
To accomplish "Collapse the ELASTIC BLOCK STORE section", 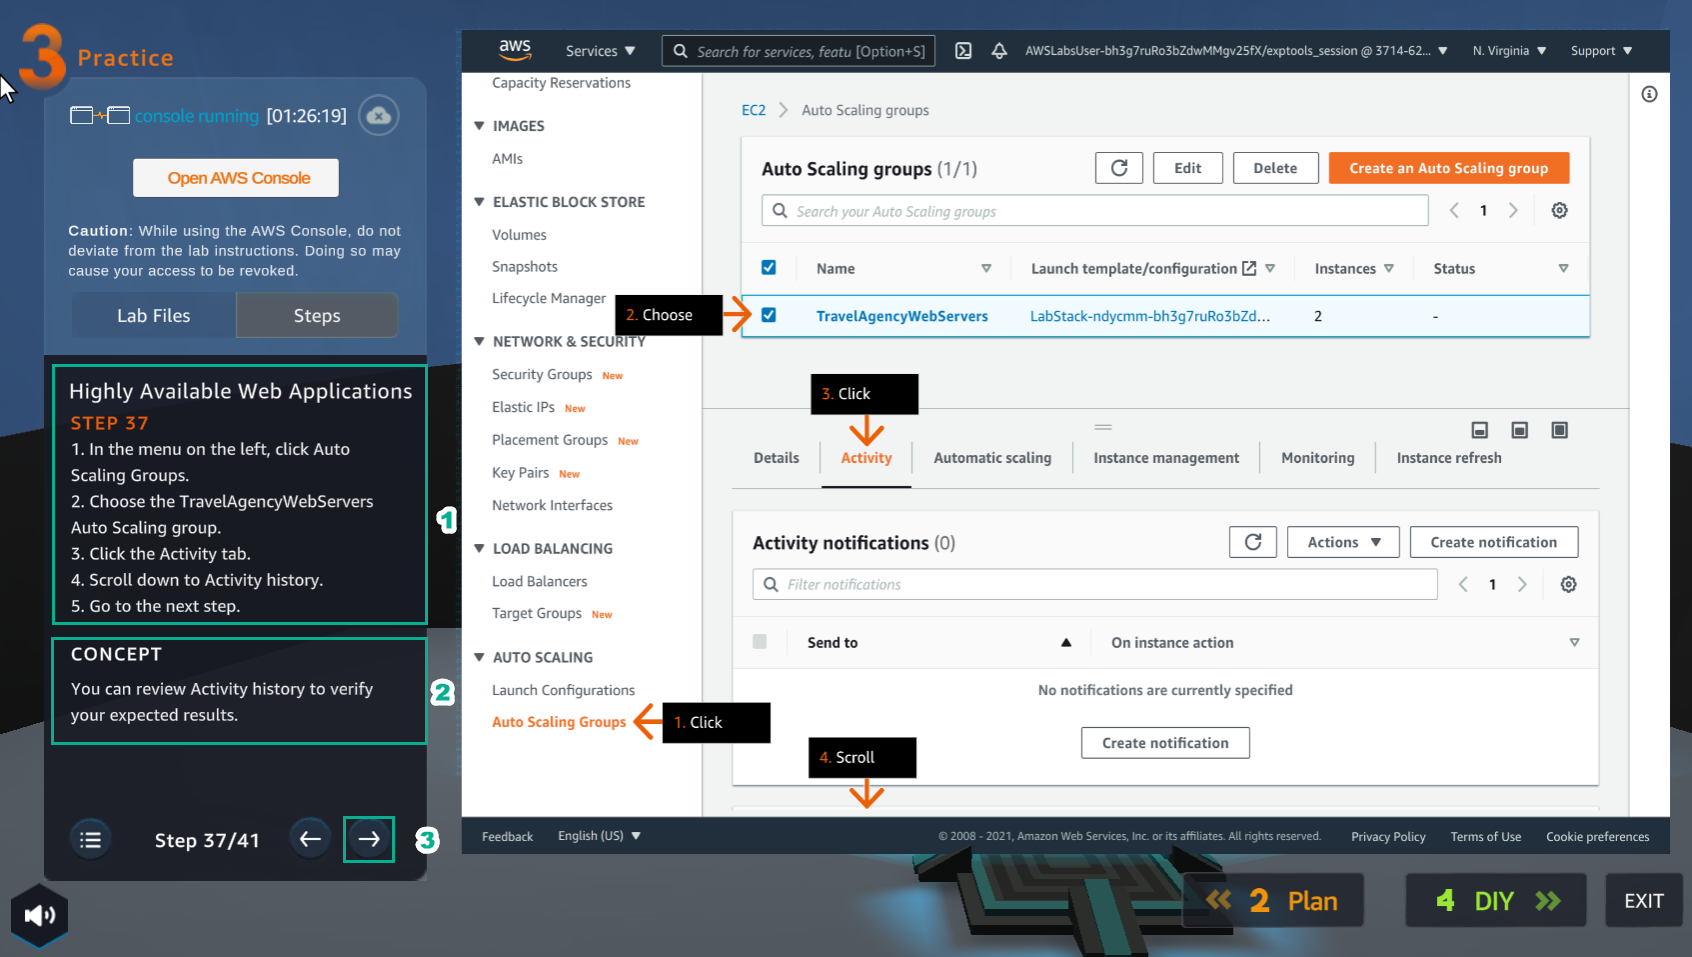I will [x=479, y=202].
